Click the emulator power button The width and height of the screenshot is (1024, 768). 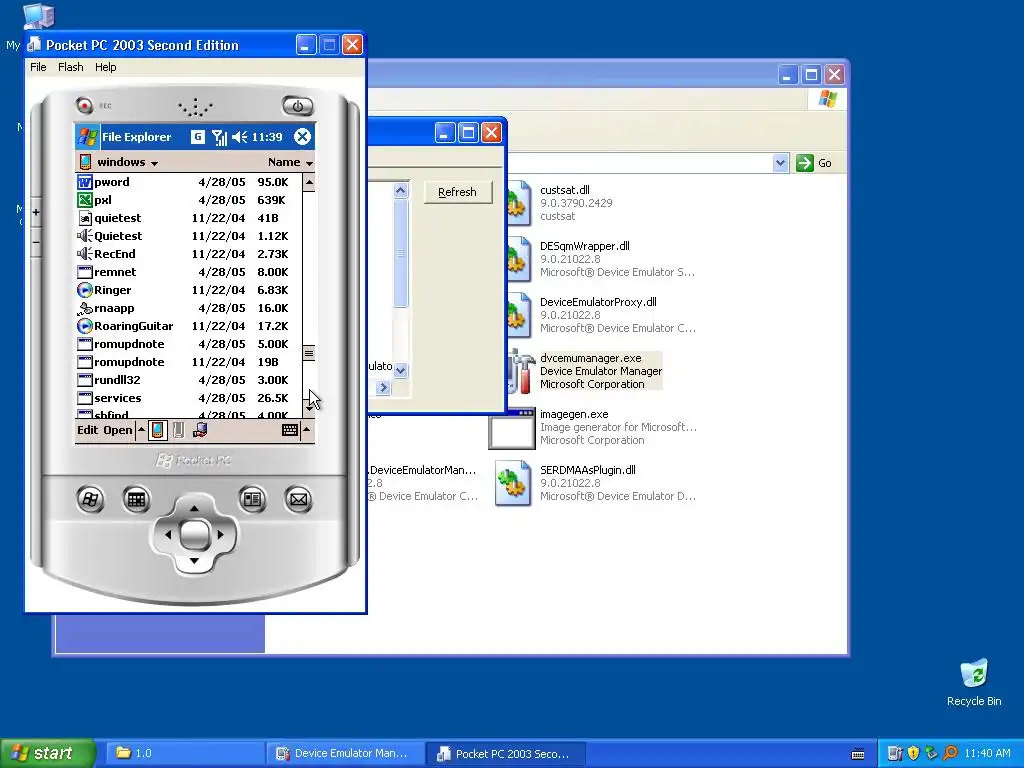click(x=298, y=106)
